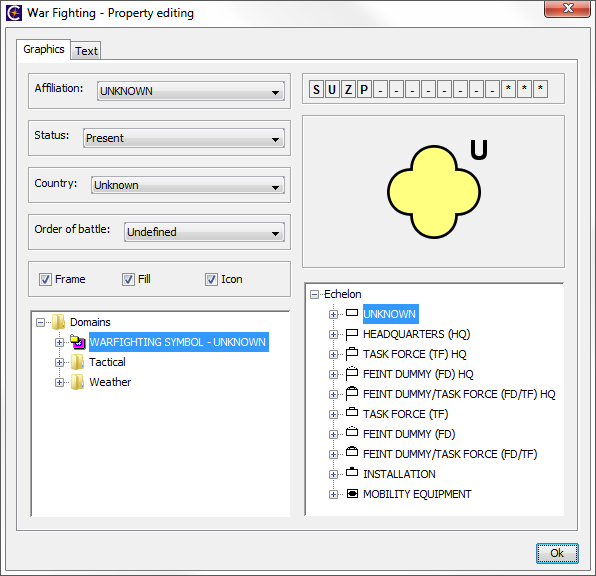The image size is (596, 576).
Task: Collapse the Echelon tree root
Action: (314, 294)
